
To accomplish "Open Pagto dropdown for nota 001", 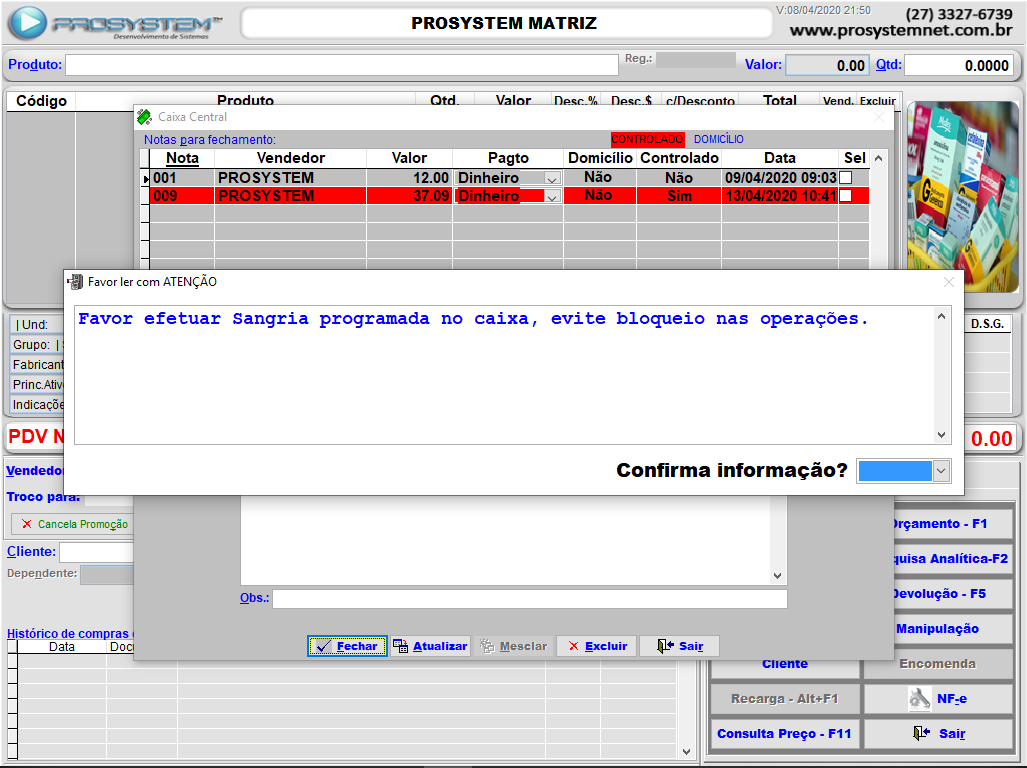I will click(x=552, y=179).
